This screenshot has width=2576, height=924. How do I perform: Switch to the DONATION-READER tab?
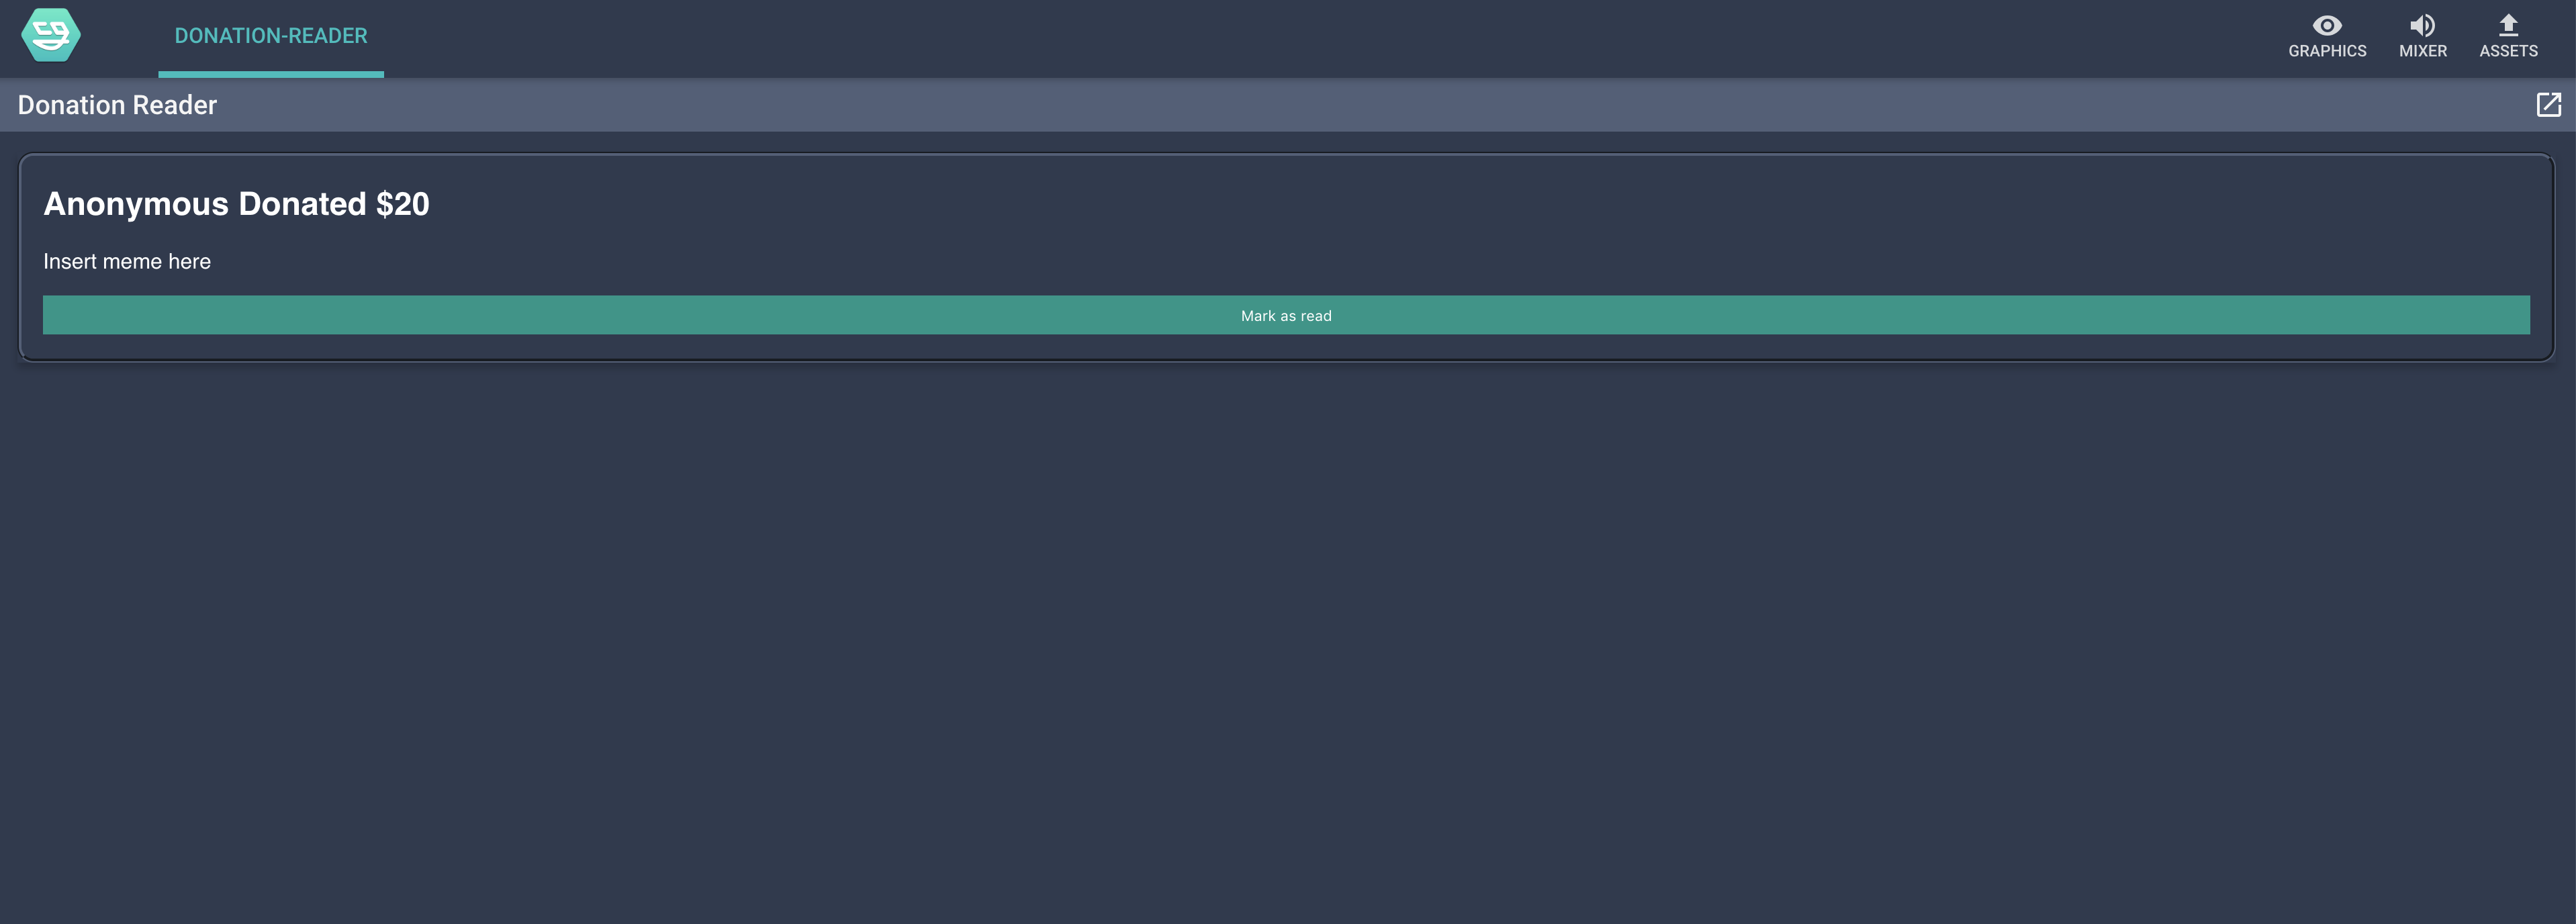271,36
